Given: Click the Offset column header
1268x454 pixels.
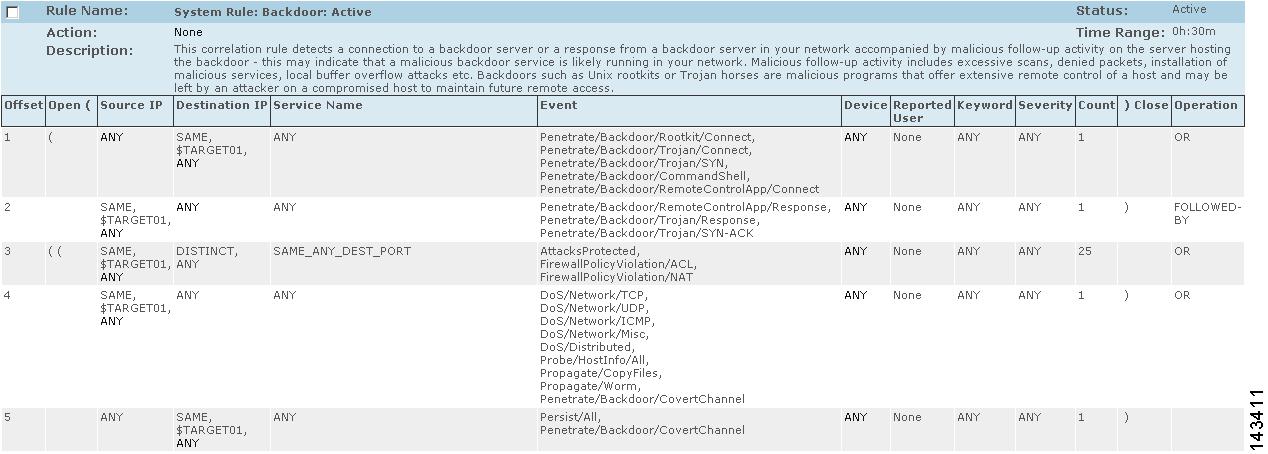Looking at the screenshot, I should pyautogui.click(x=23, y=105).
